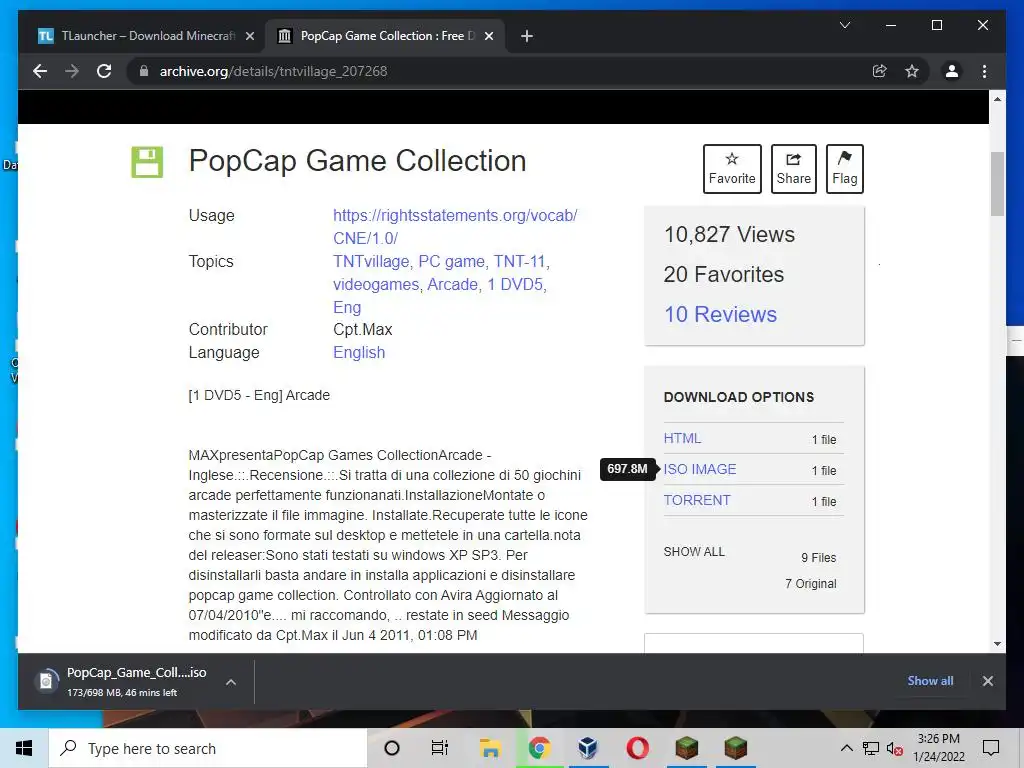Close the TLauncher tab
Image resolution: width=1024 pixels, height=768 pixels.
249,36
